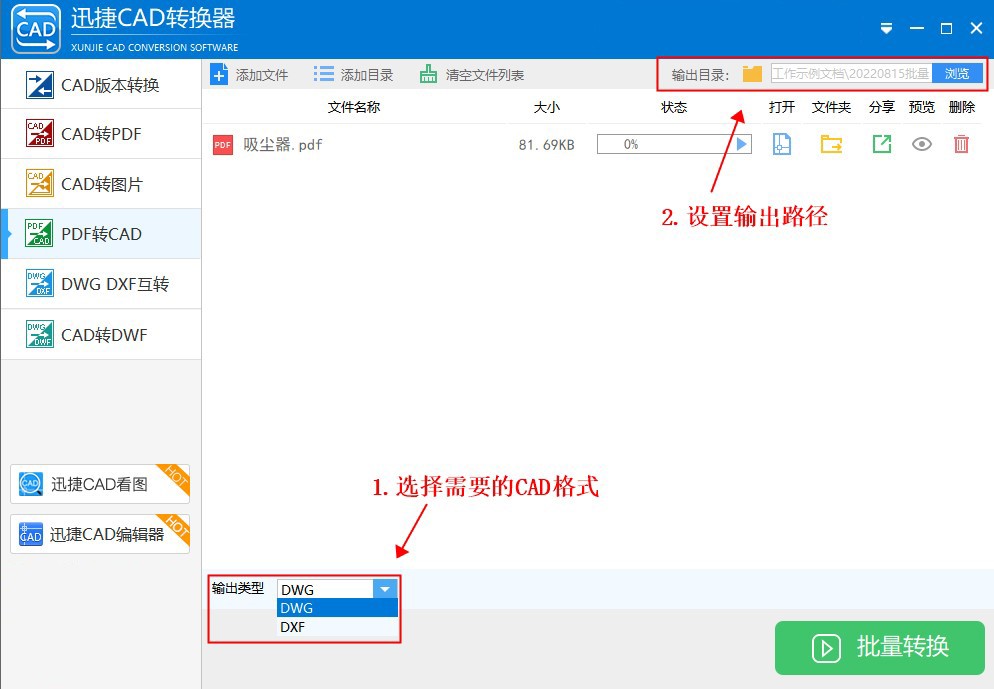Screen dimensions: 994x689
Task: 点击眼睛图标预览吸尘器.pdf
Action: [921, 144]
